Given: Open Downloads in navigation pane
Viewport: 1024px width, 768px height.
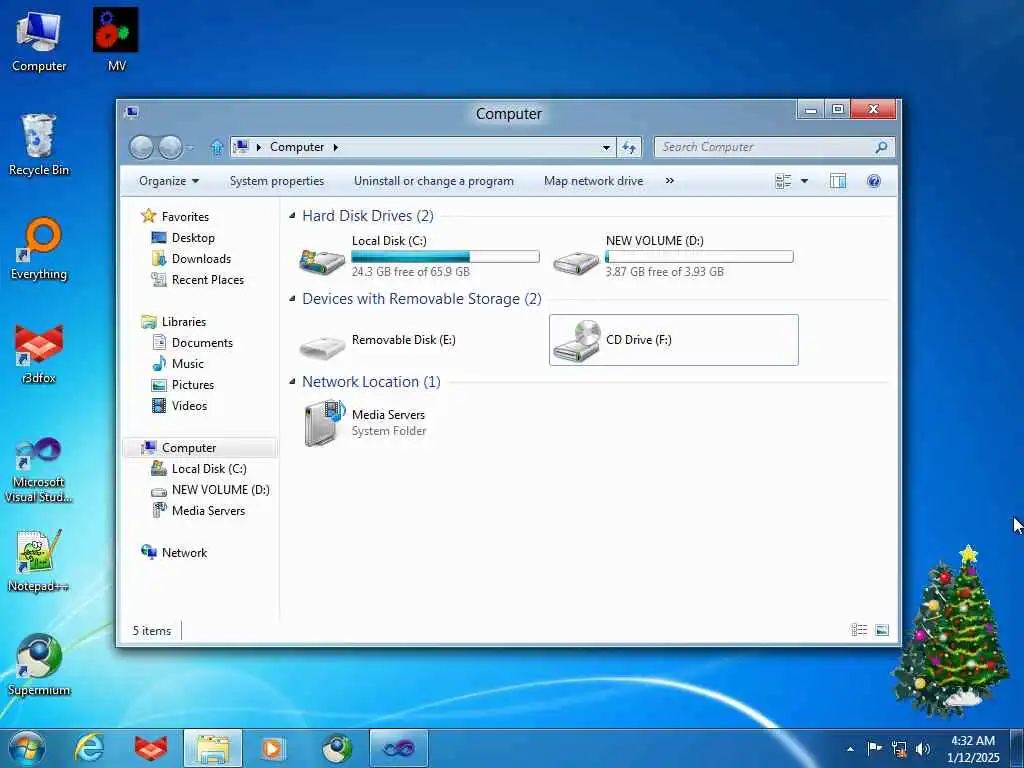Looking at the screenshot, I should (201, 259).
